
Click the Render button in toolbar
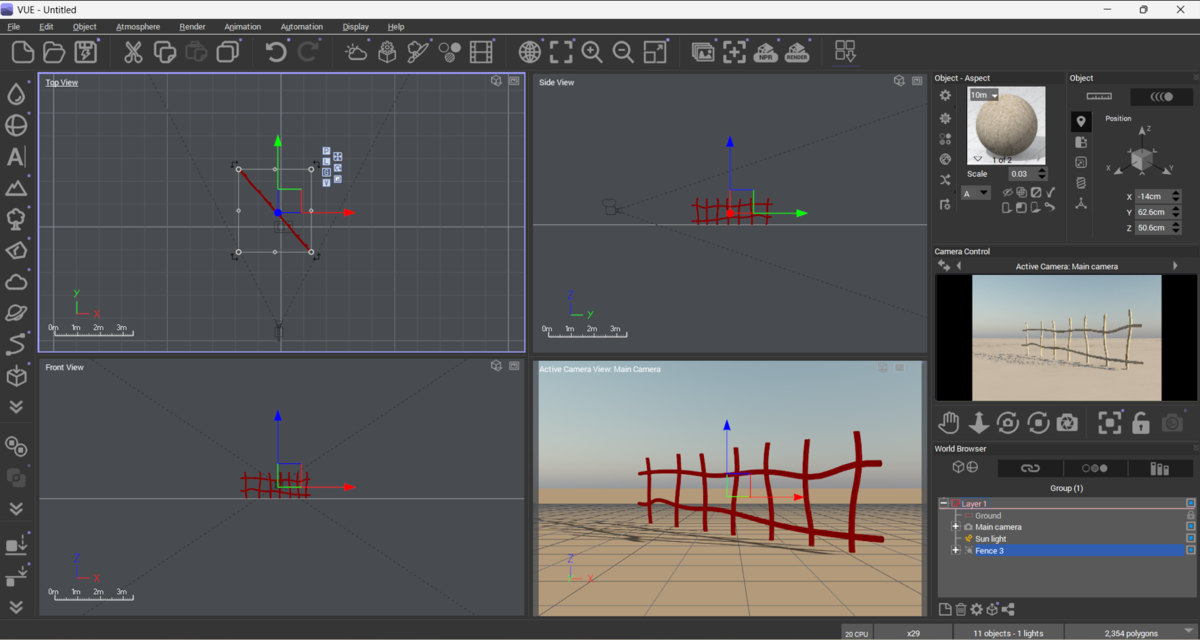pos(797,51)
